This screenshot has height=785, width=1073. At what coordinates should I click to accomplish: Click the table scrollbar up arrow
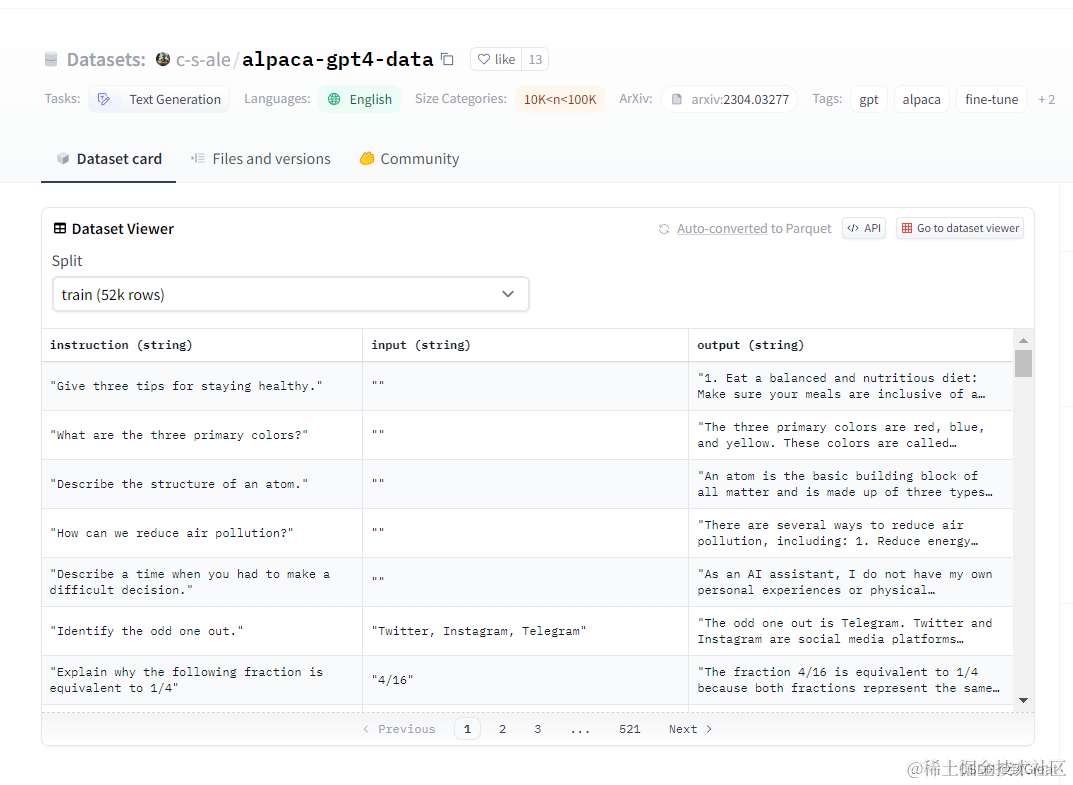point(1023,340)
